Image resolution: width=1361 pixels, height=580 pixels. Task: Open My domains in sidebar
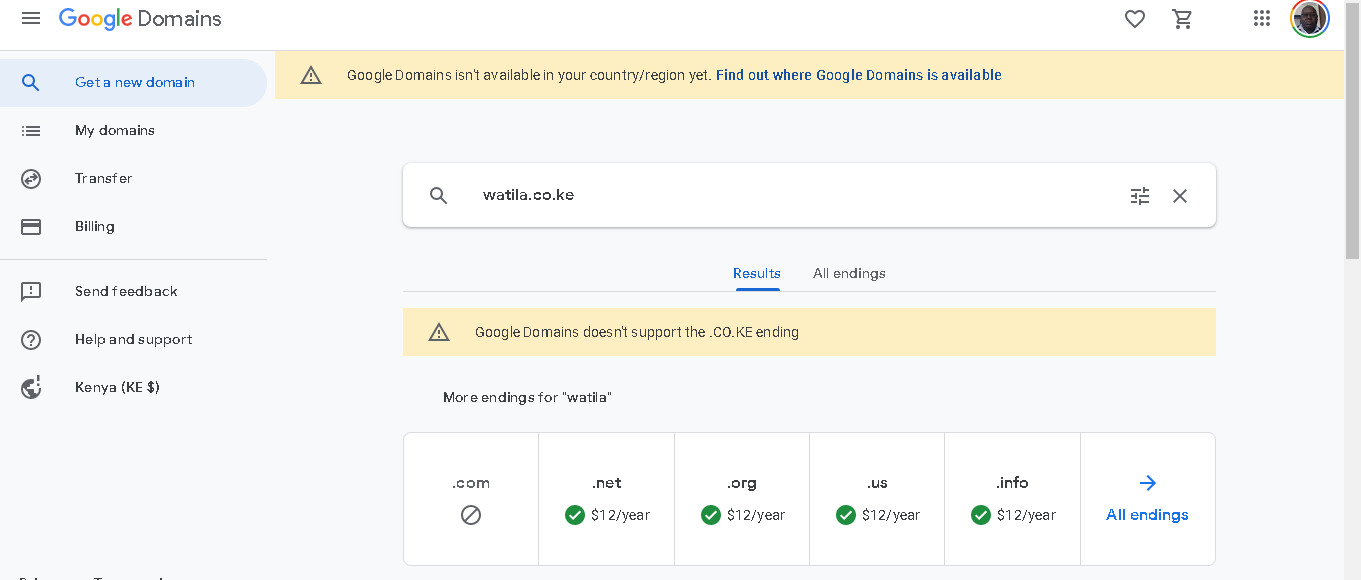(x=133, y=131)
